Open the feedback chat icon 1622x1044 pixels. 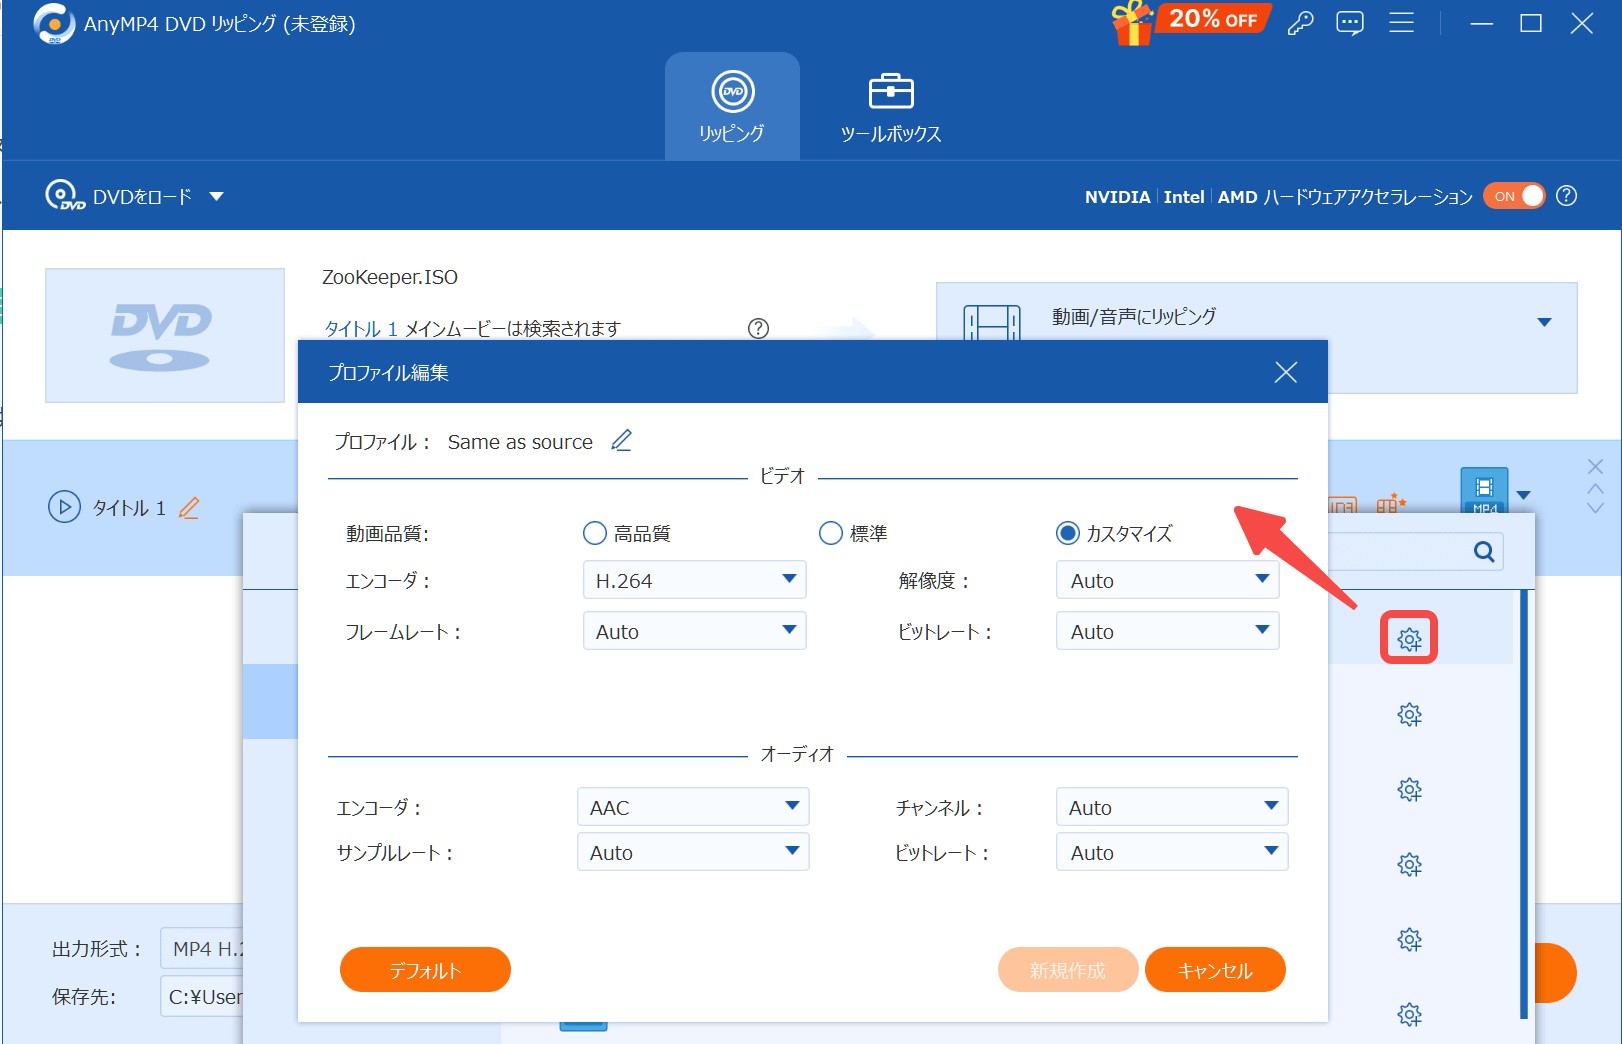(x=1350, y=23)
